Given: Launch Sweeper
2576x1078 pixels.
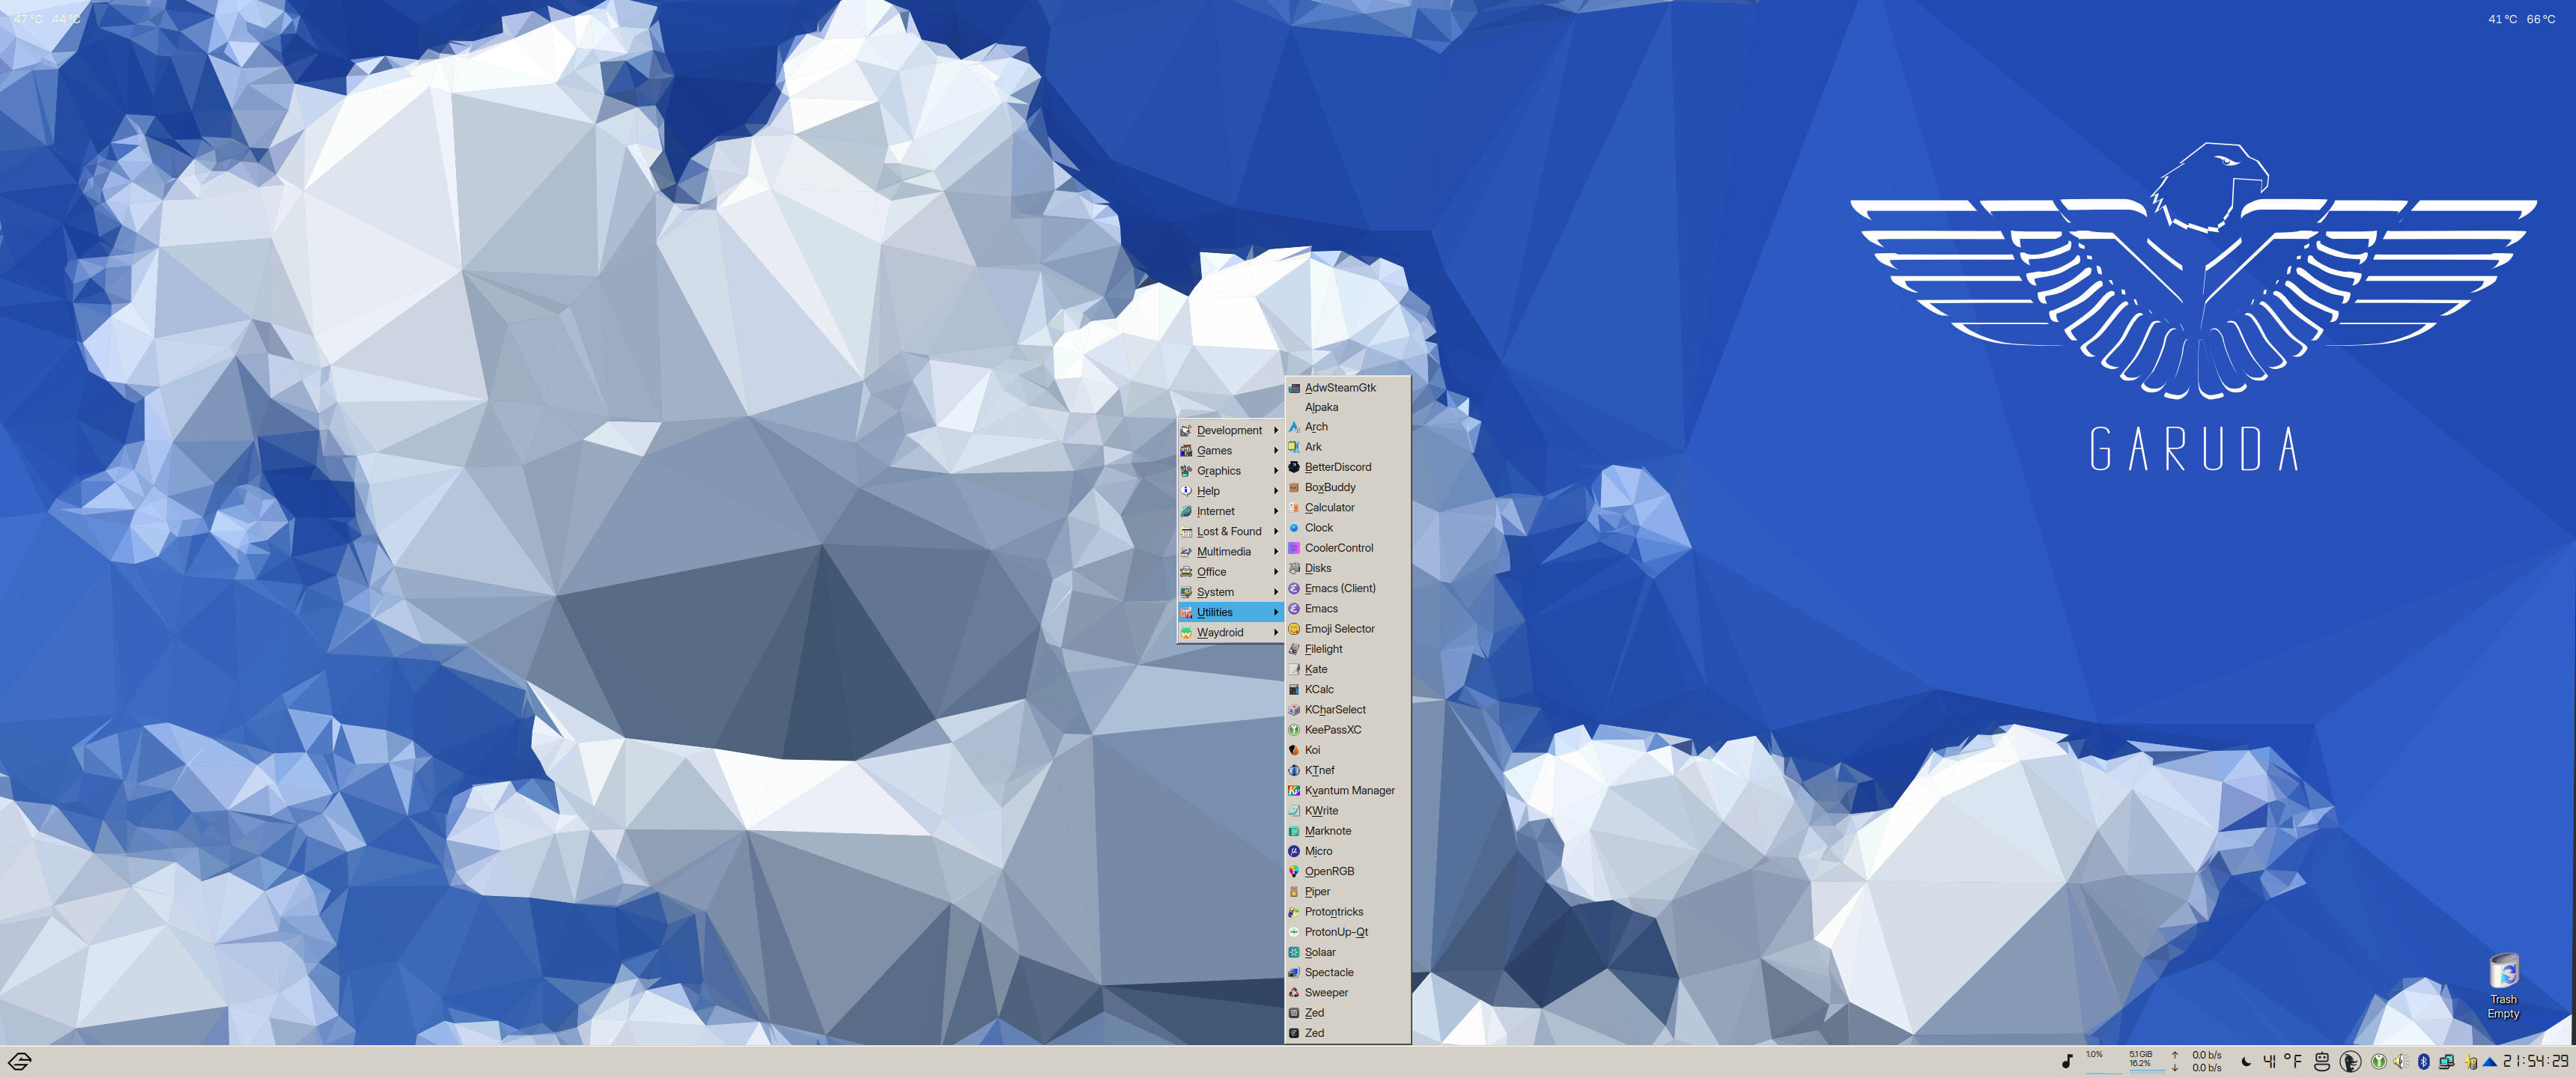Looking at the screenshot, I should (x=1347, y=993).
